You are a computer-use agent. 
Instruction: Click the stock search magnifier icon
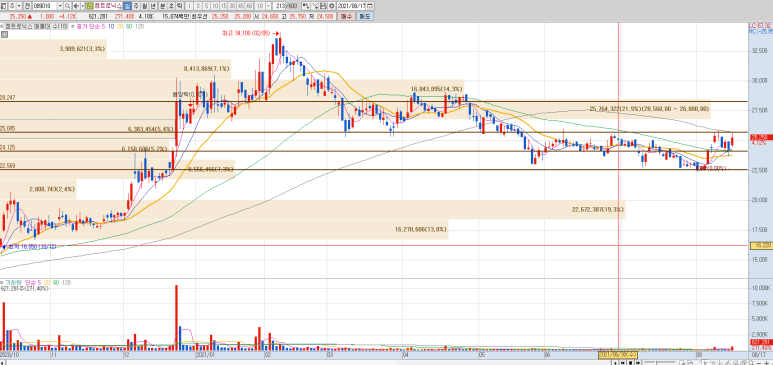click(x=67, y=6)
